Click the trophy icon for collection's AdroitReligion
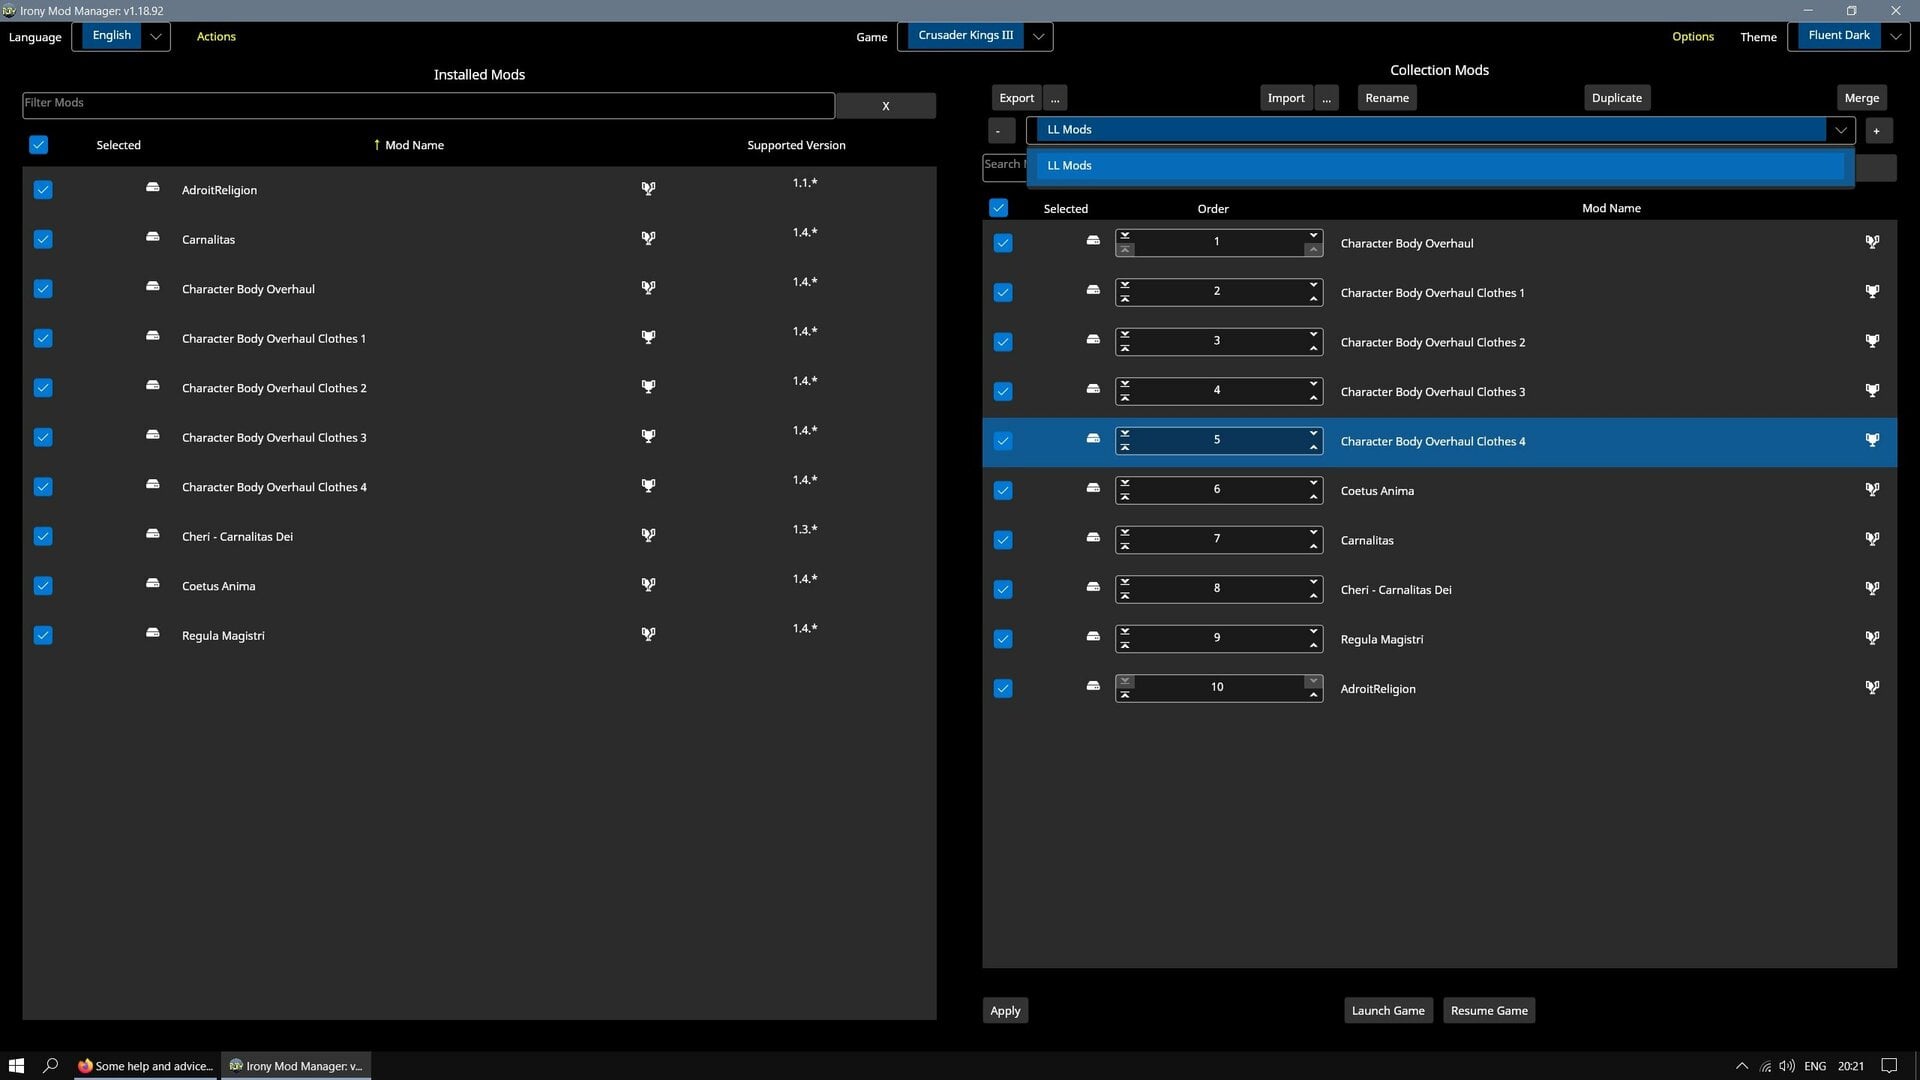Screen dimensions: 1920x1080 coord(1872,687)
